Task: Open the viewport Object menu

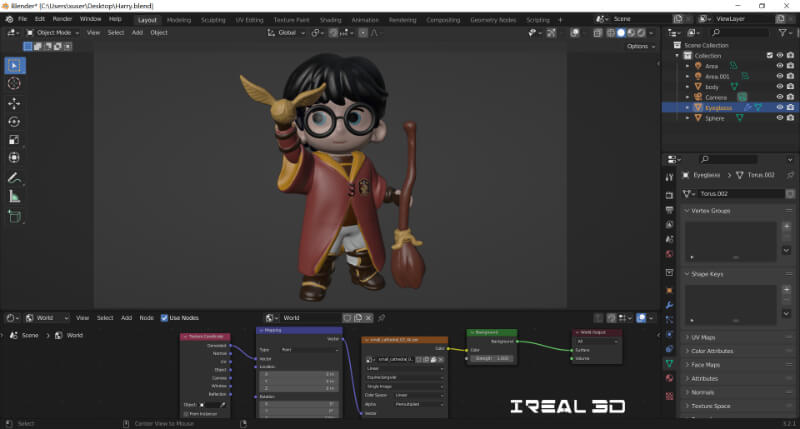Action: click(x=159, y=33)
